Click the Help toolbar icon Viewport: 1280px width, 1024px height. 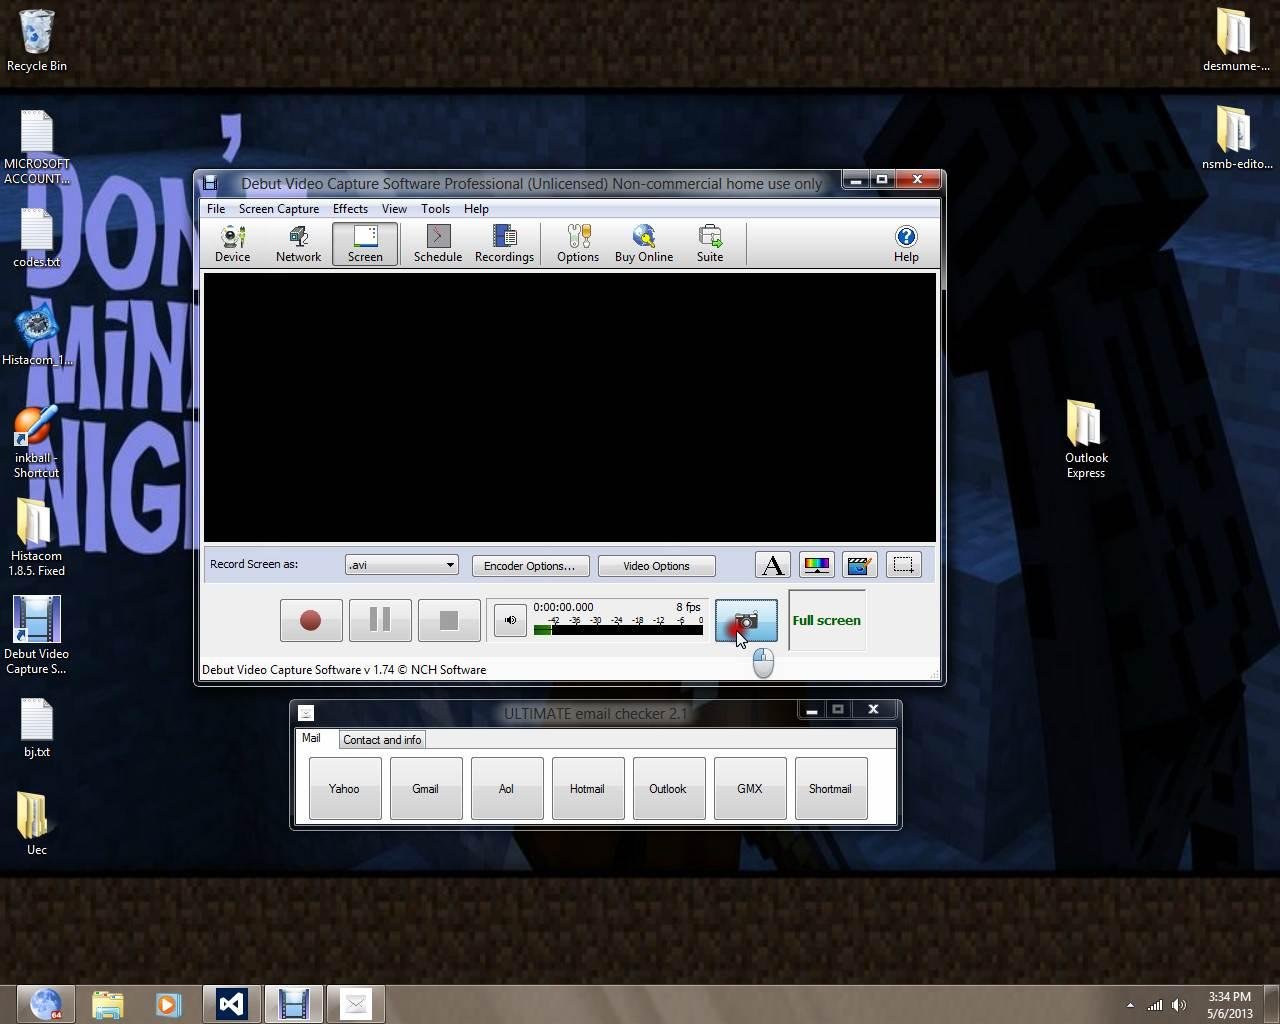(906, 243)
